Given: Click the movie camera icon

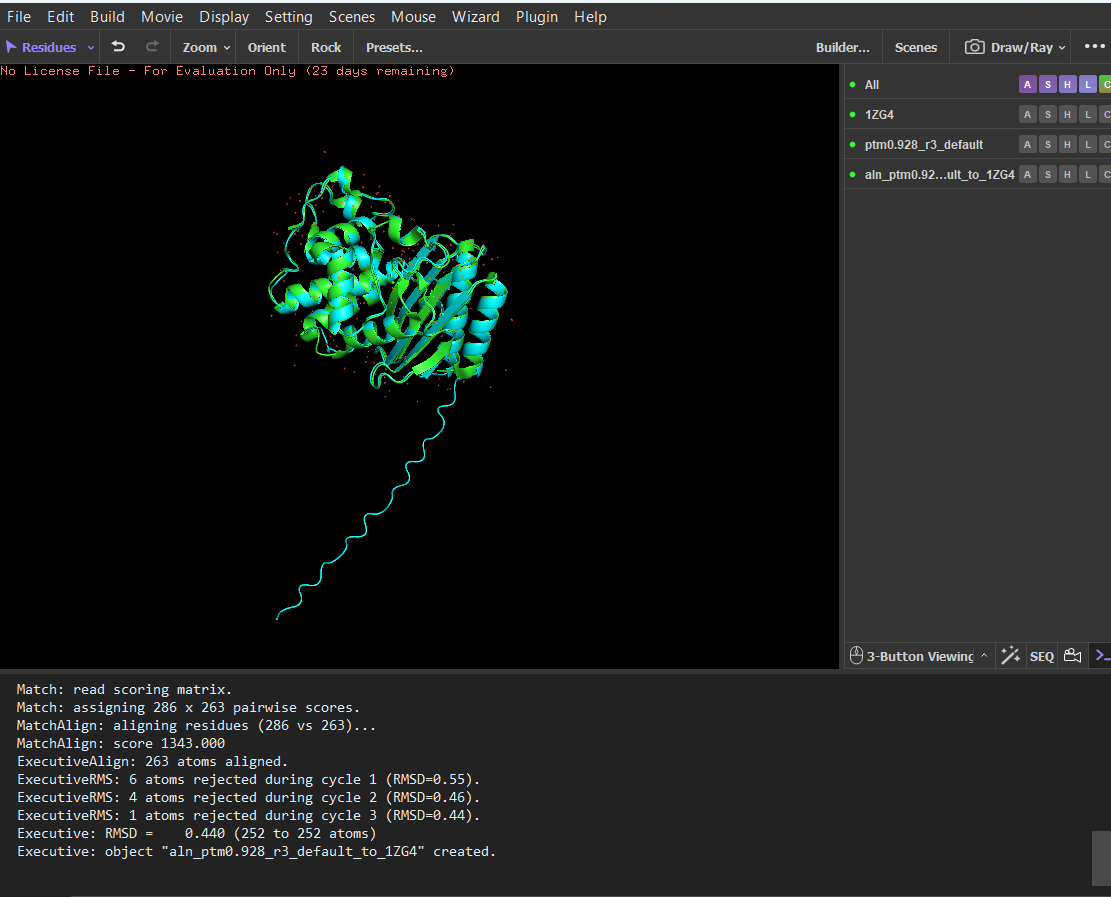Looking at the screenshot, I should [x=1073, y=656].
